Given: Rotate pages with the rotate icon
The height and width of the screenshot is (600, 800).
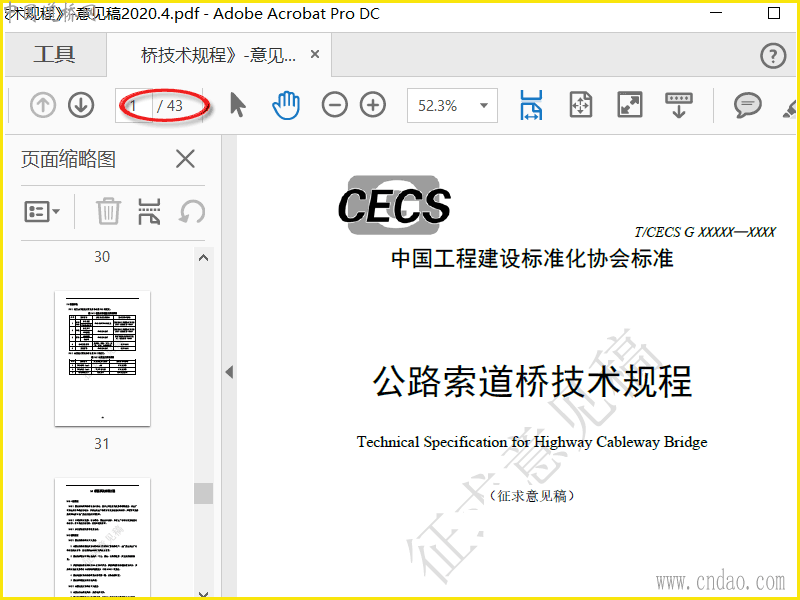Looking at the screenshot, I should (x=192, y=211).
